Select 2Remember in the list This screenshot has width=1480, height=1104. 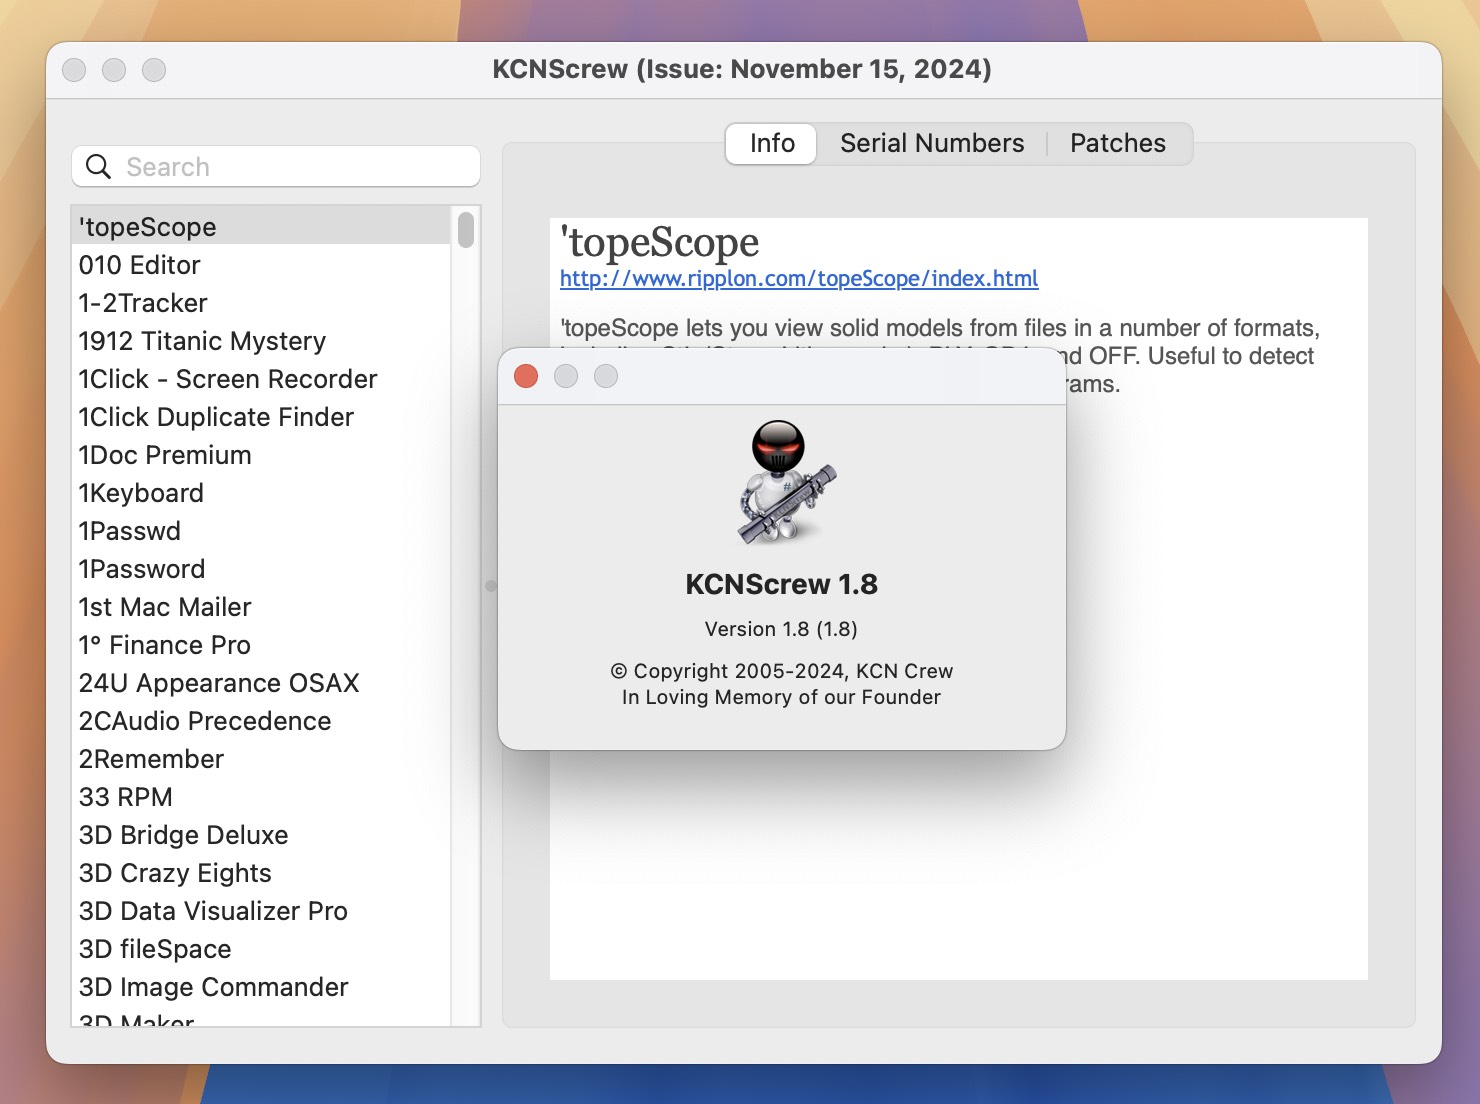pyautogui.click(x=262, y=759)
